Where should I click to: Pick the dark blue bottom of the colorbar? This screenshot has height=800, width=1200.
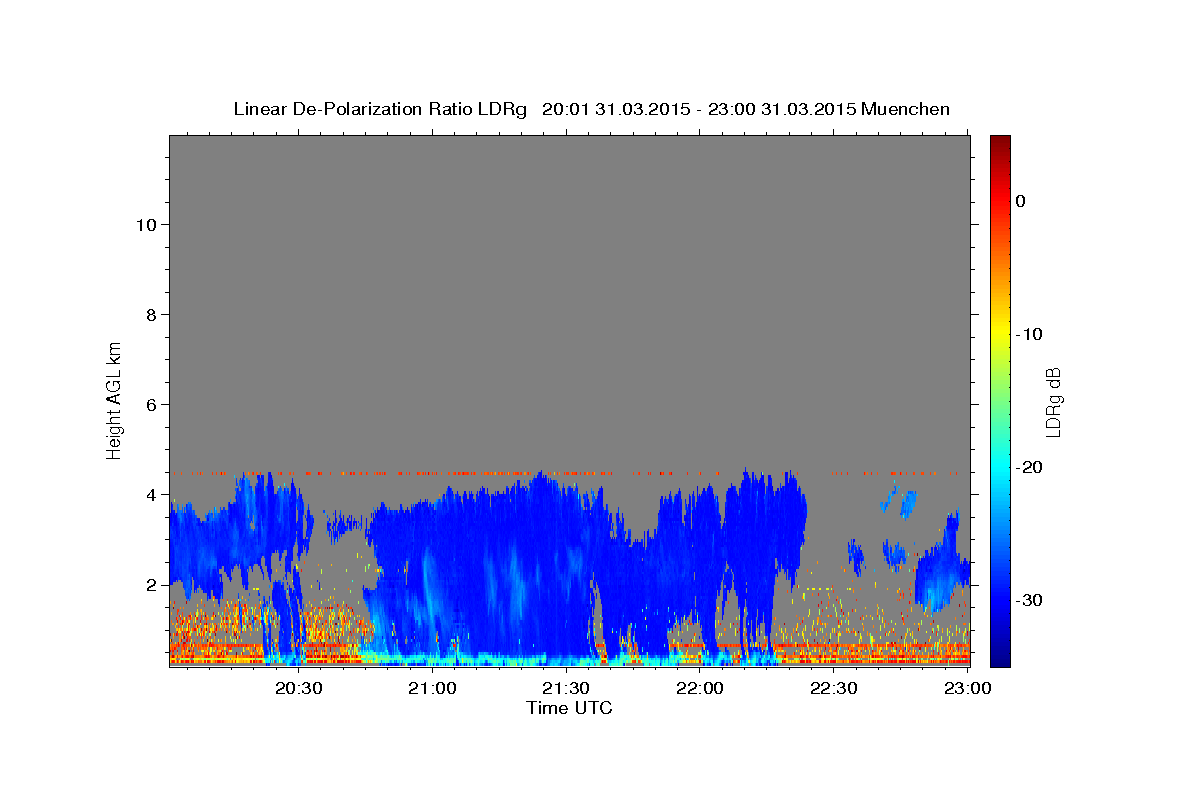(1000, 658)
